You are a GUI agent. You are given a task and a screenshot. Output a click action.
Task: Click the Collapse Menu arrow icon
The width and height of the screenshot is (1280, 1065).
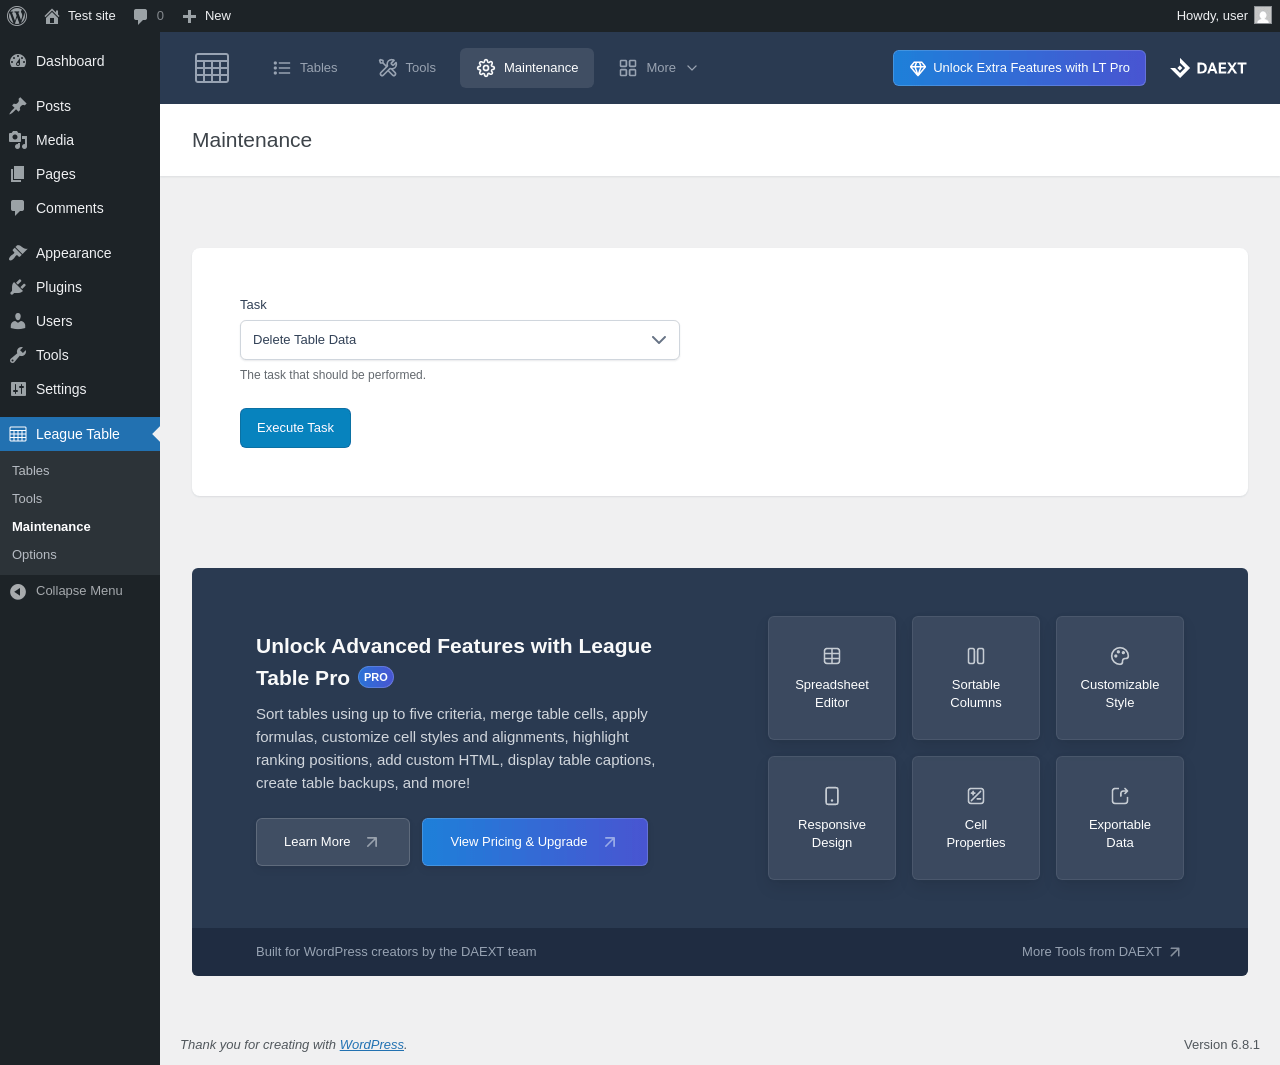pos(18,592)
